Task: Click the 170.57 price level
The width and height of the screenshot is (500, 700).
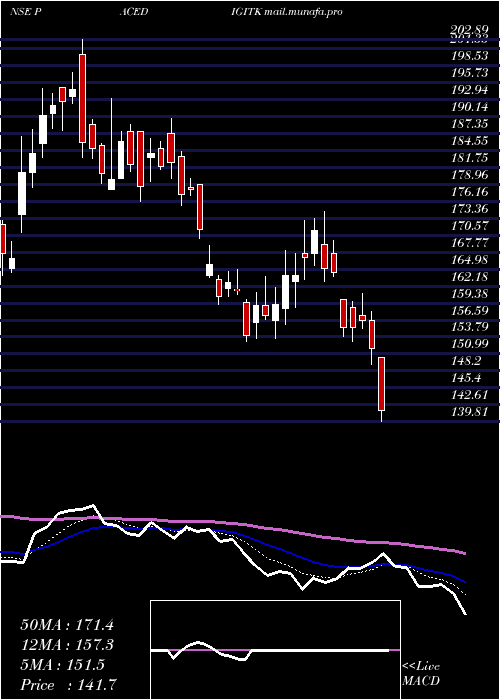Action: point(469,225)
